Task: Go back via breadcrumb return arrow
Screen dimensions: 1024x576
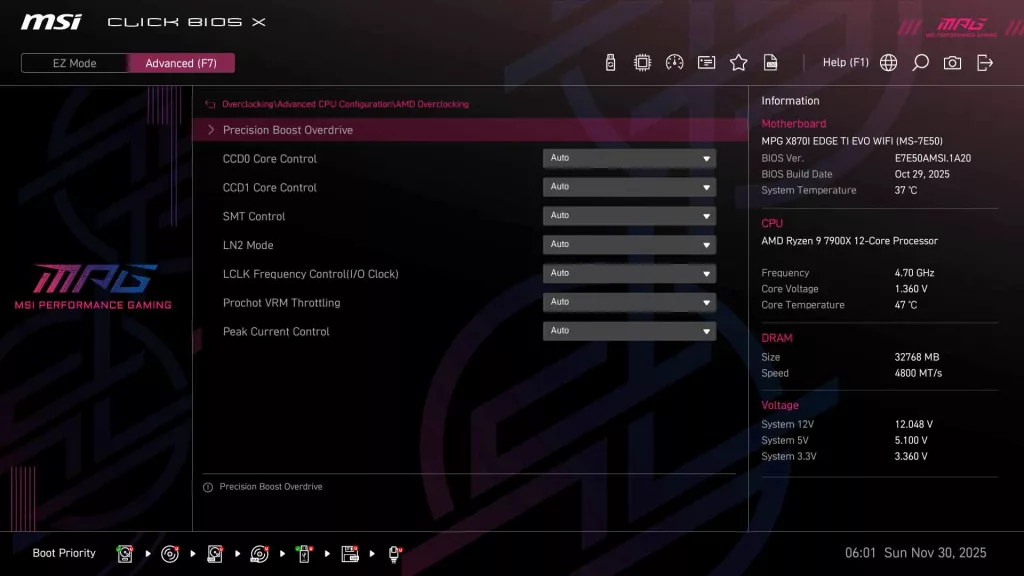Action: 210,104
